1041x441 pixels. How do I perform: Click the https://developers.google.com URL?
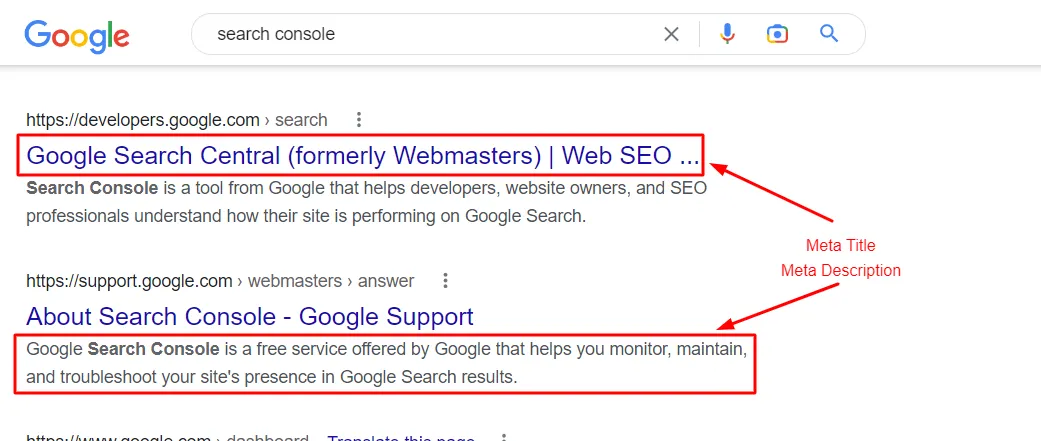pos(143,120)
